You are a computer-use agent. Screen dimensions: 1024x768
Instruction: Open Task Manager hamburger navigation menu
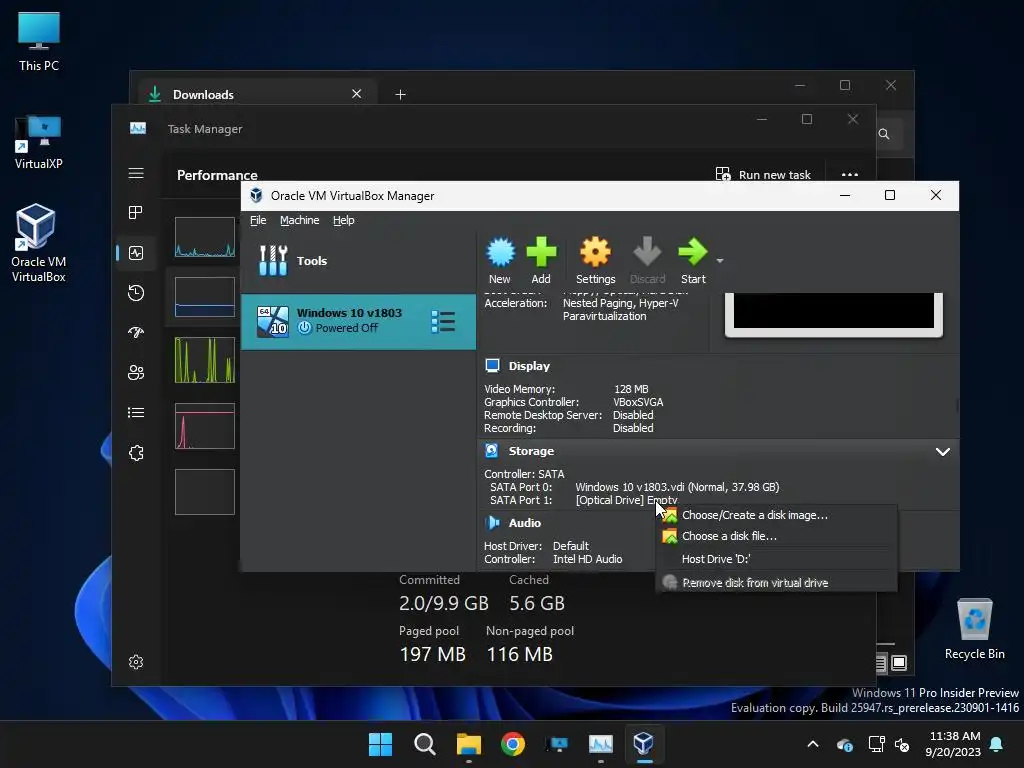pyautogui.click(x=136, y=173)
